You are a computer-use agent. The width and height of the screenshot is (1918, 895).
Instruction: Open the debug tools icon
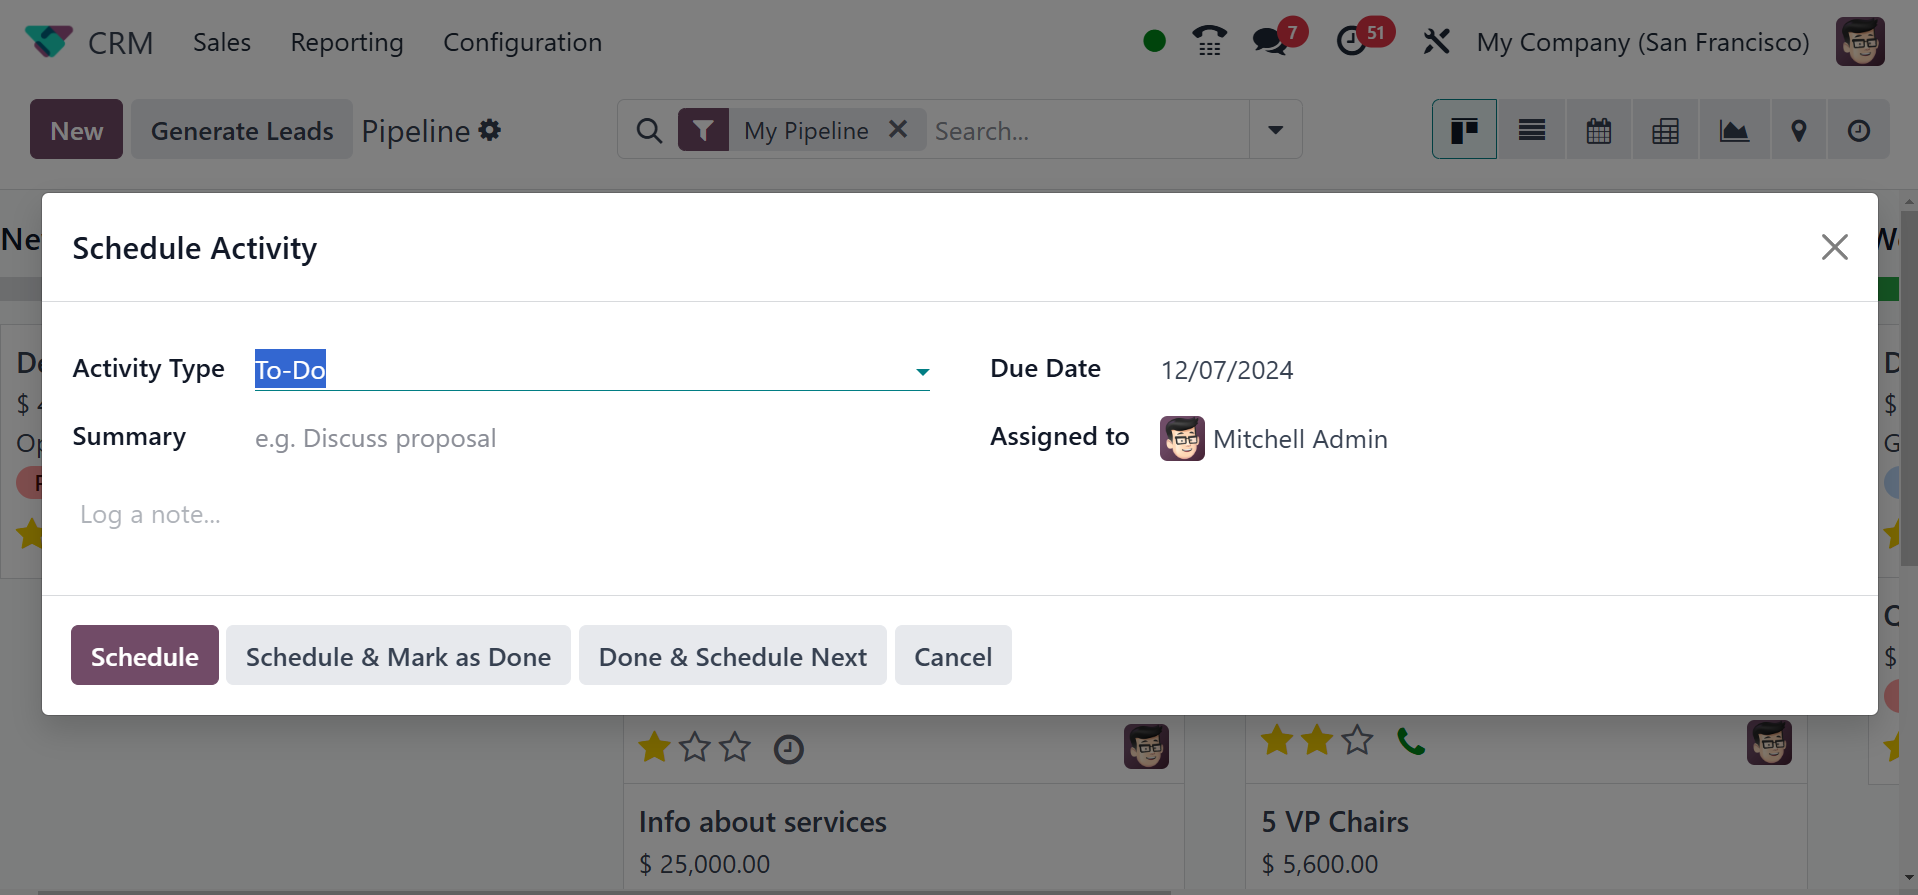[1436, 41]
